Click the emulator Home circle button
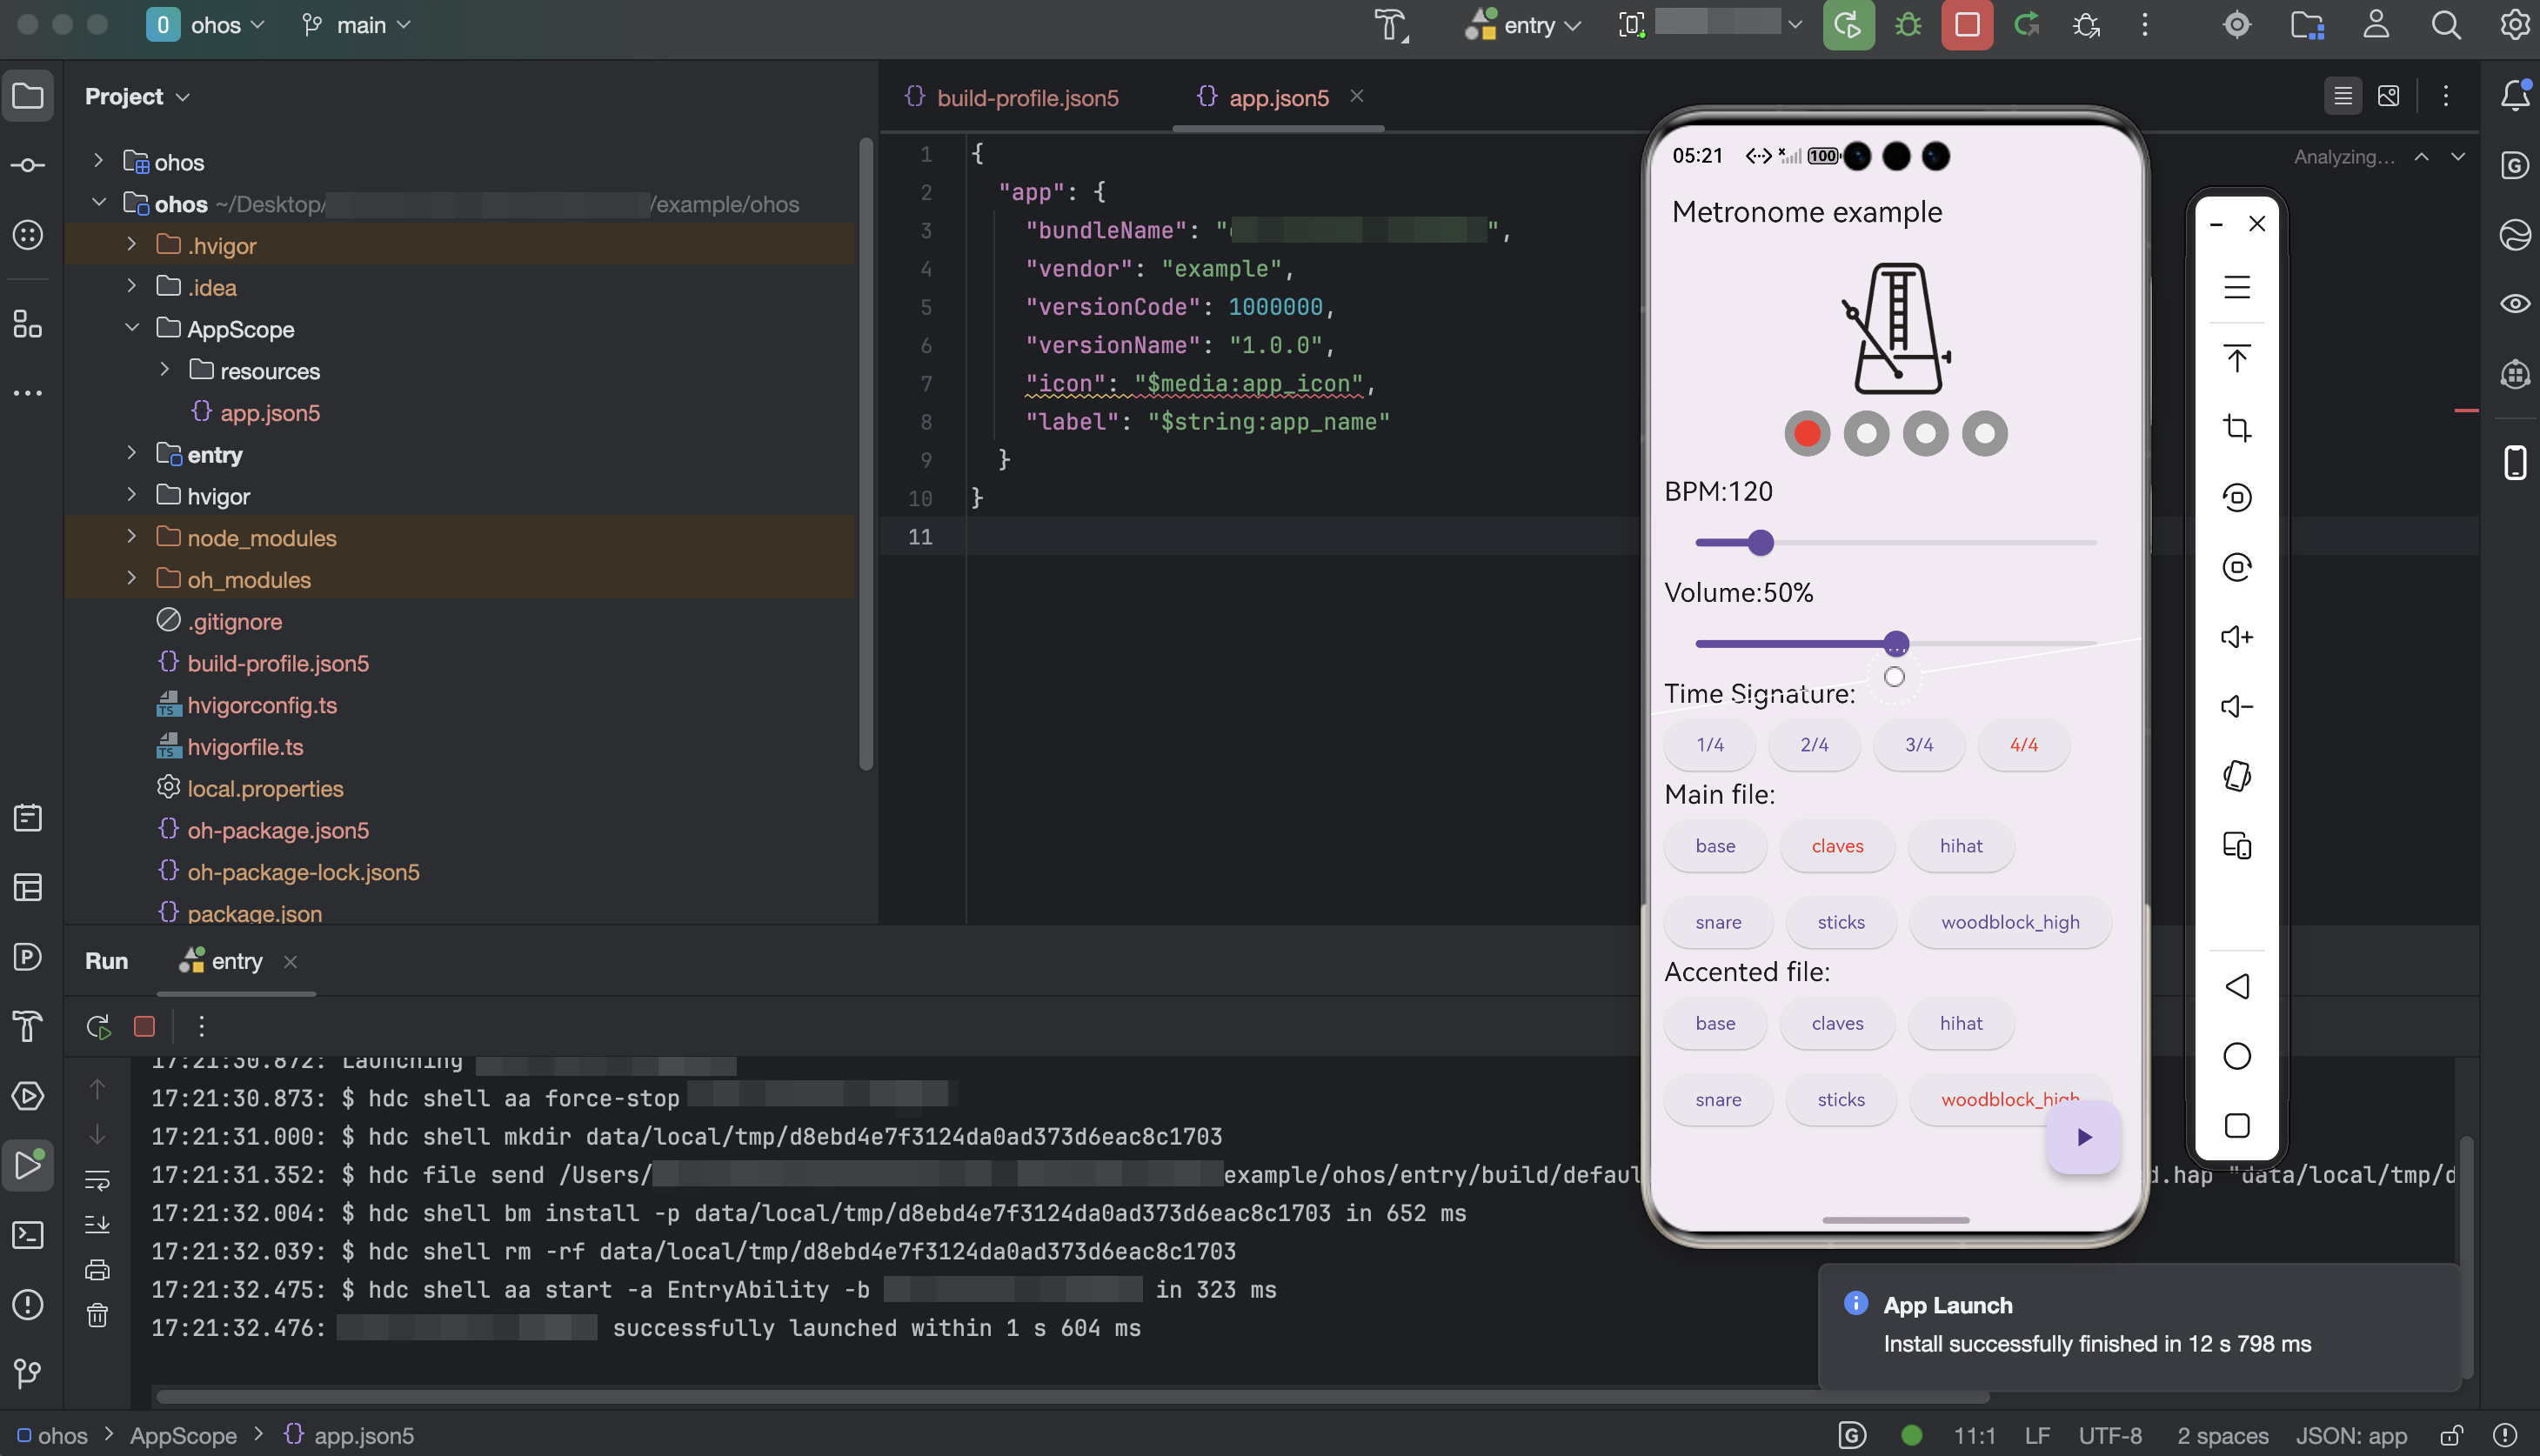This screenshot has height=1456, width=2540. pos(2236,1056)
